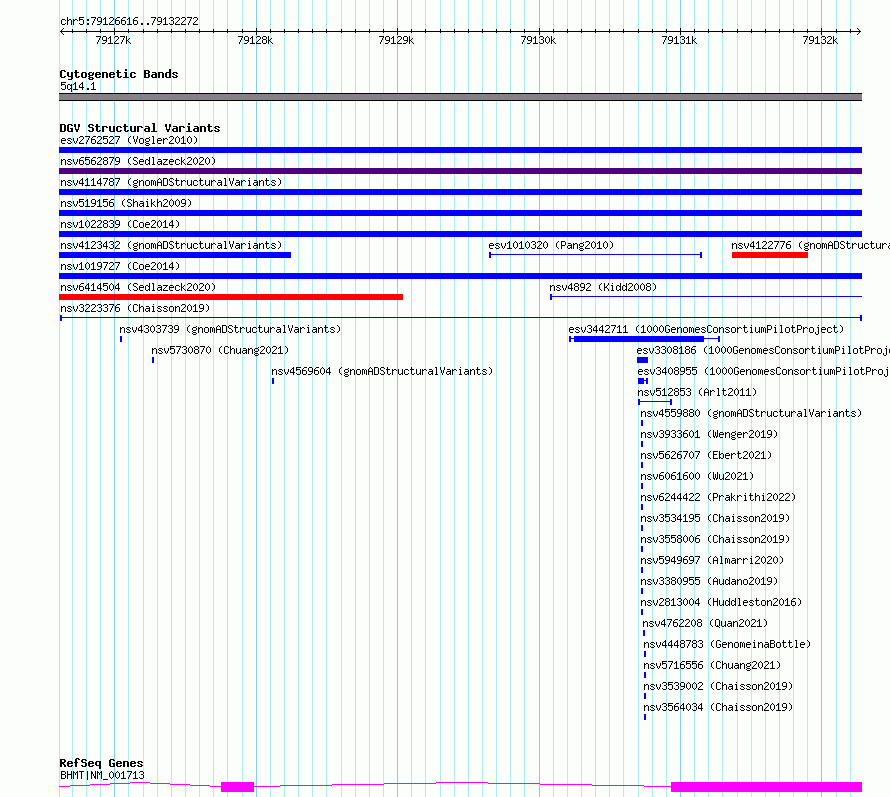Click nsv2813004 (Huddleston2016) label

click(x=721, y=602)
